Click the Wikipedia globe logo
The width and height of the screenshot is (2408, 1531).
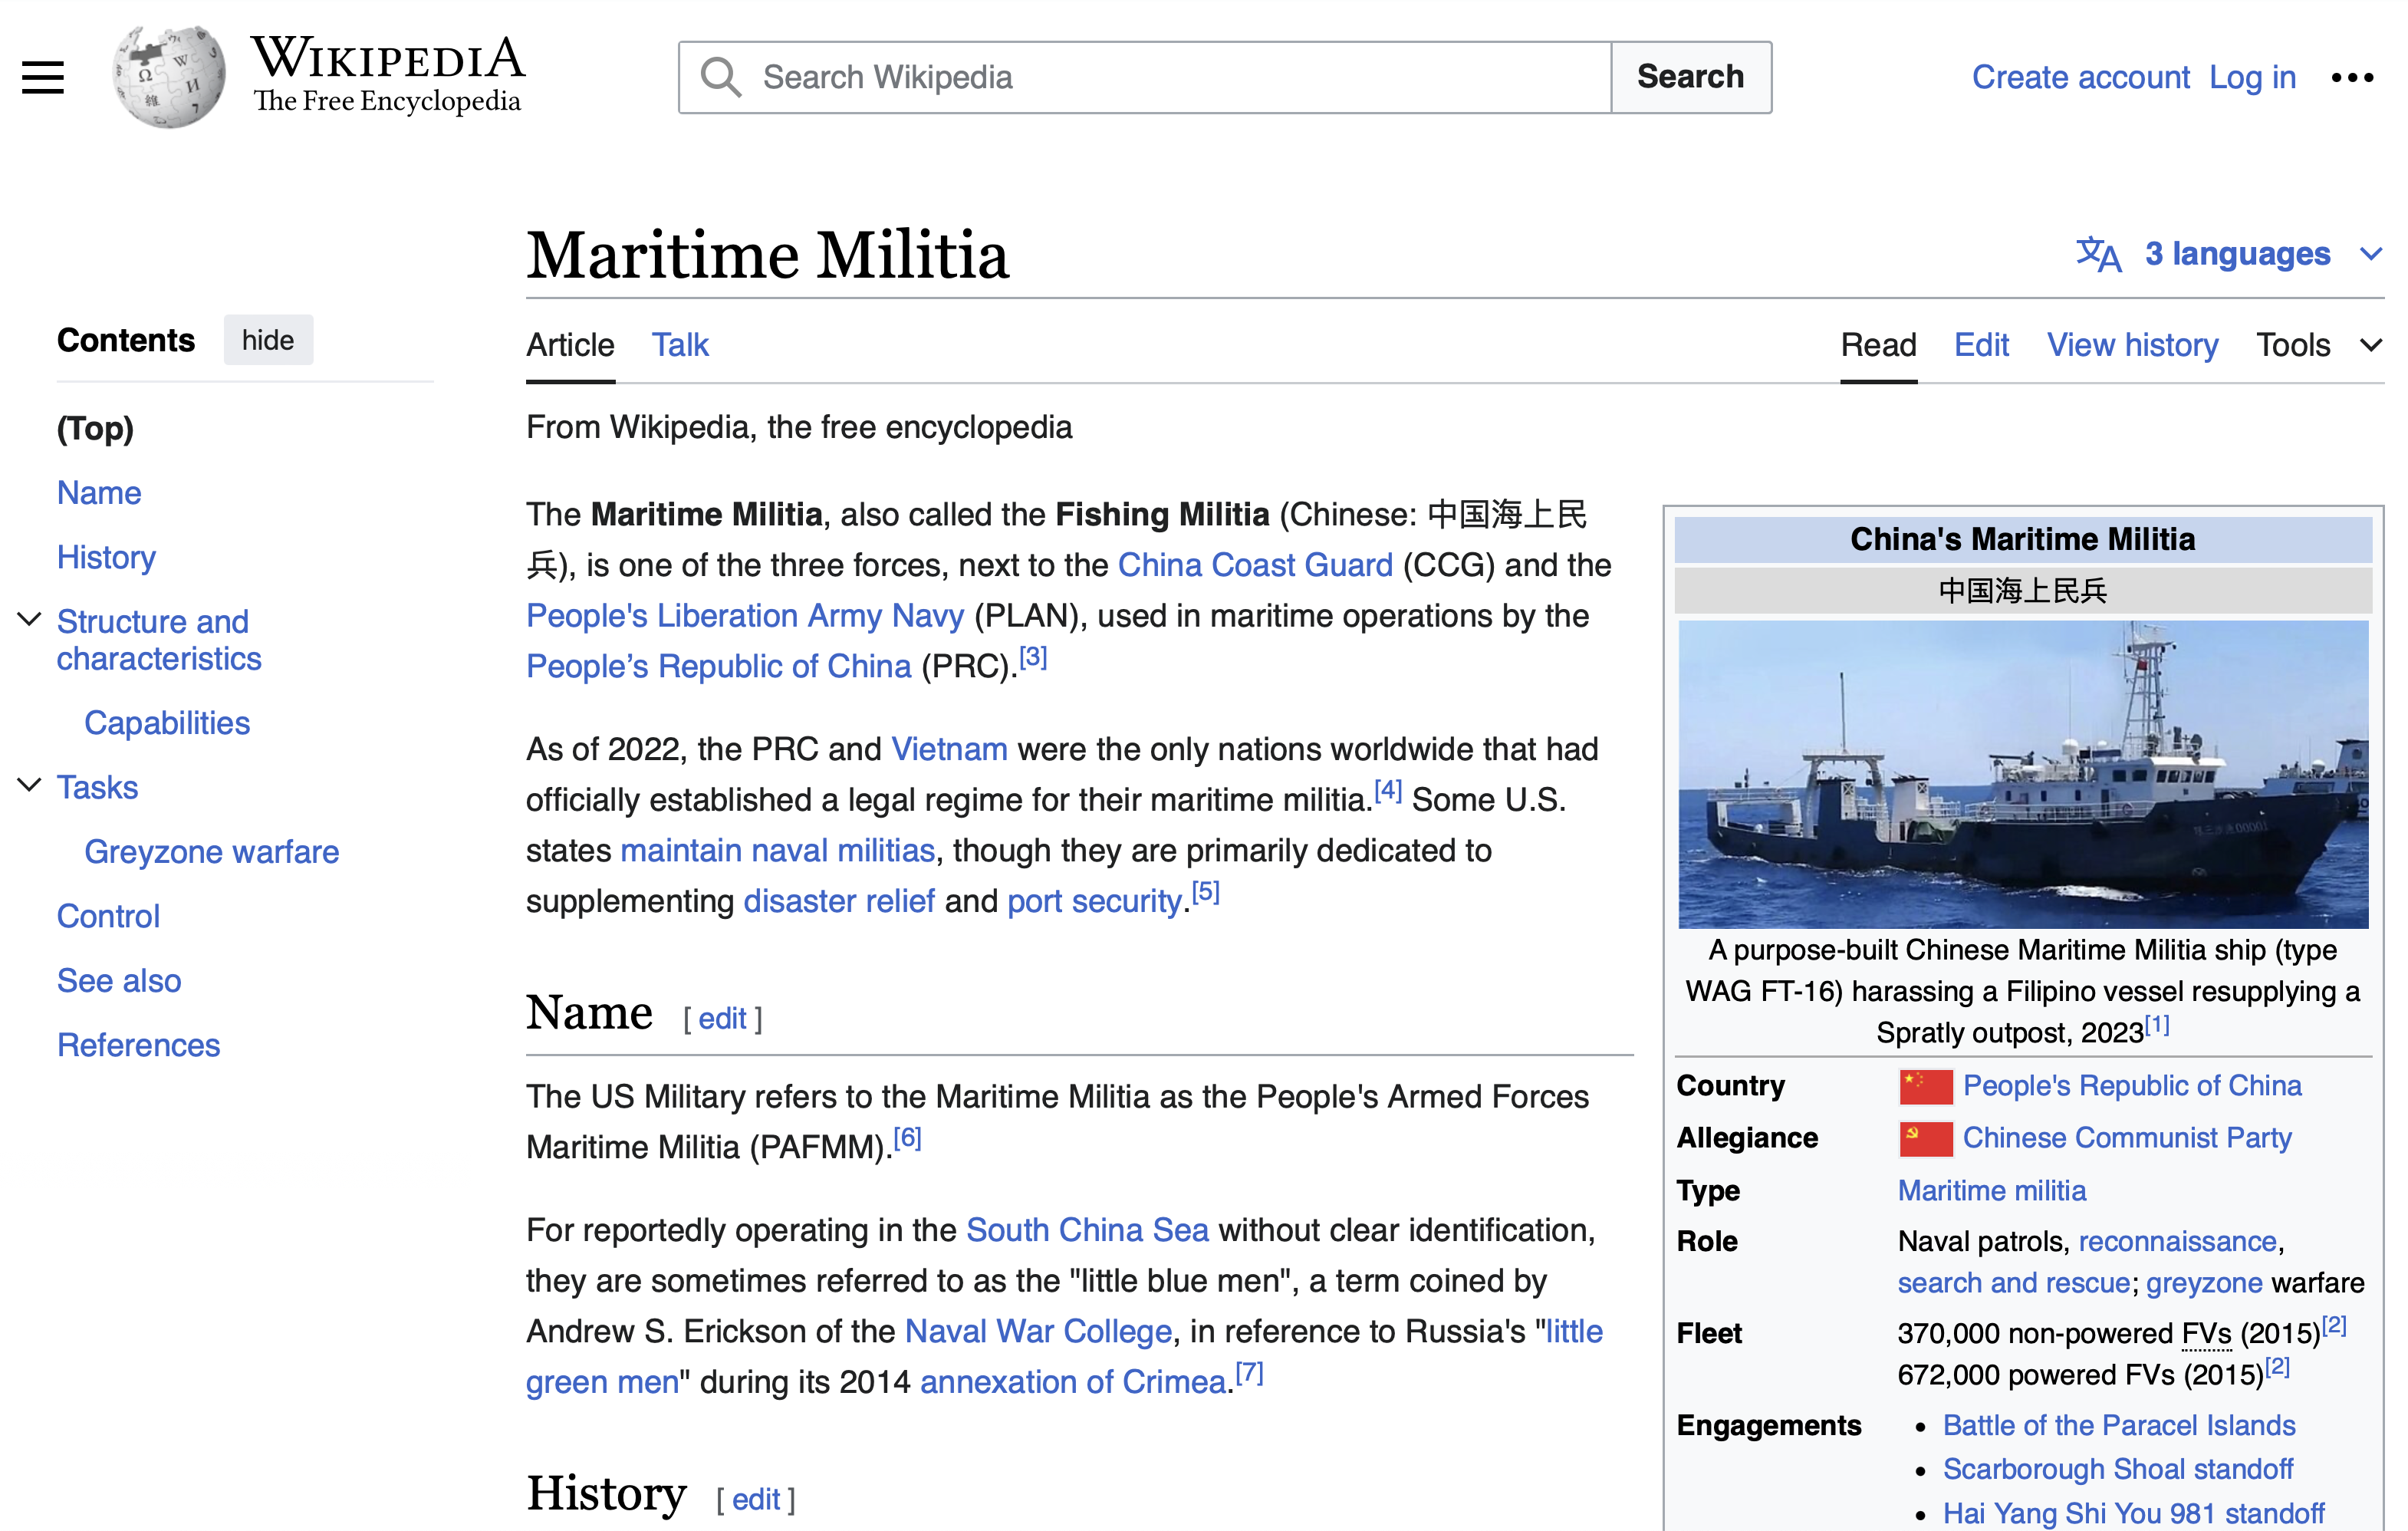[169, 77]
